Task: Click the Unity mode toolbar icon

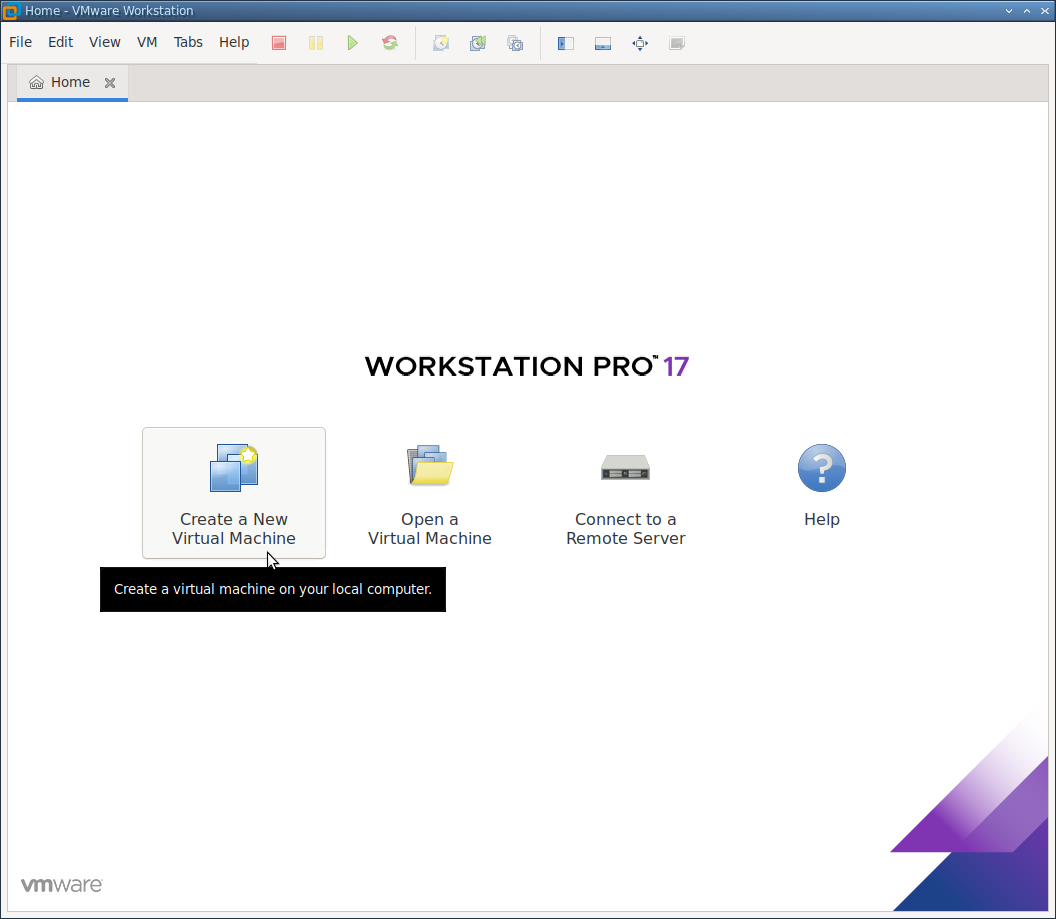Action: point(677,43)
